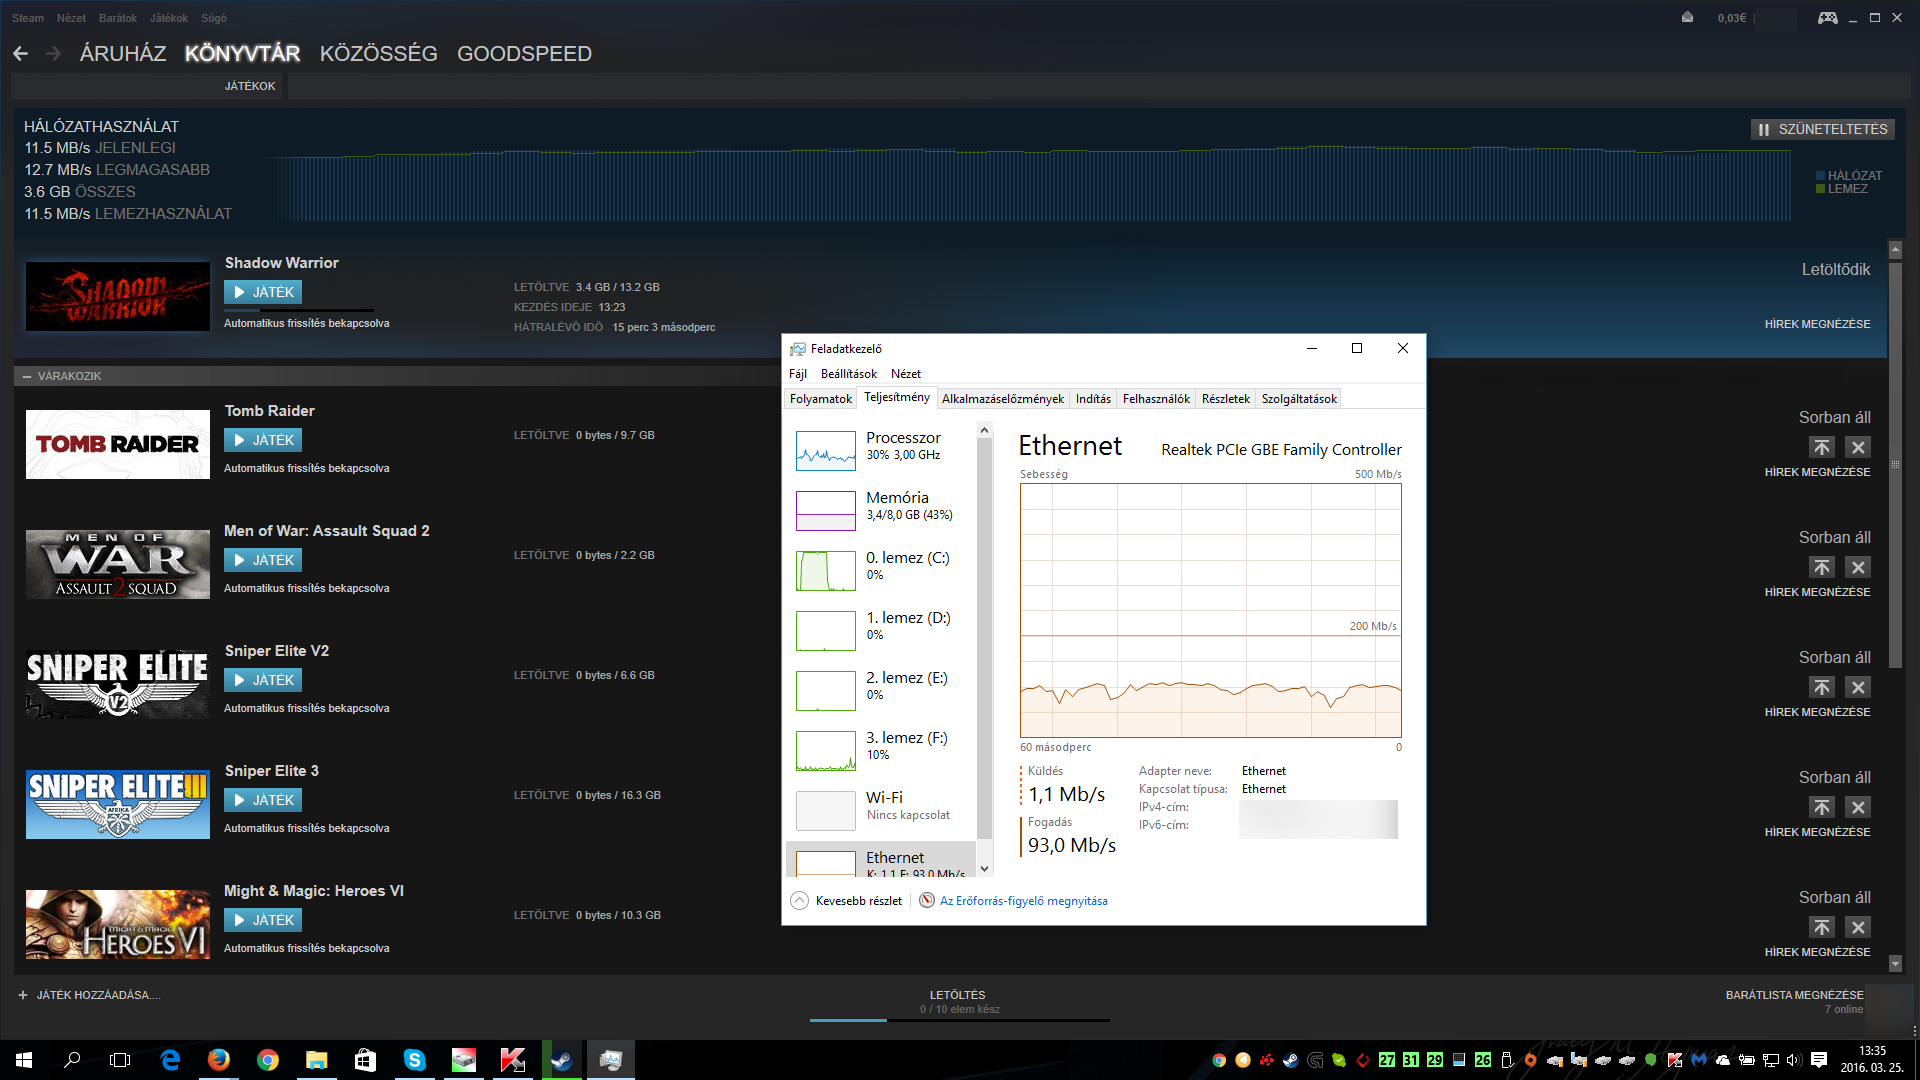Open the Barátok menu in Steam
Viewport: 1920px width, 1080px height.
[118, 18]
